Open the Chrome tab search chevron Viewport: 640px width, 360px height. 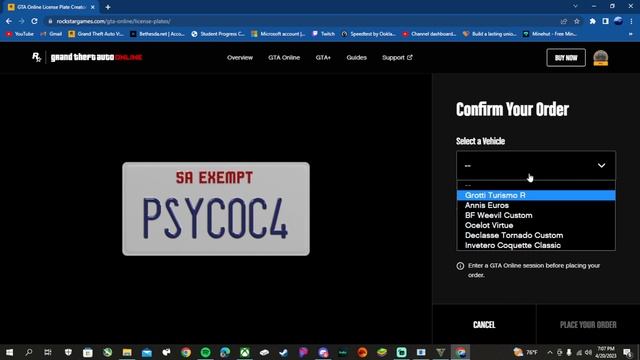(575, 7)
